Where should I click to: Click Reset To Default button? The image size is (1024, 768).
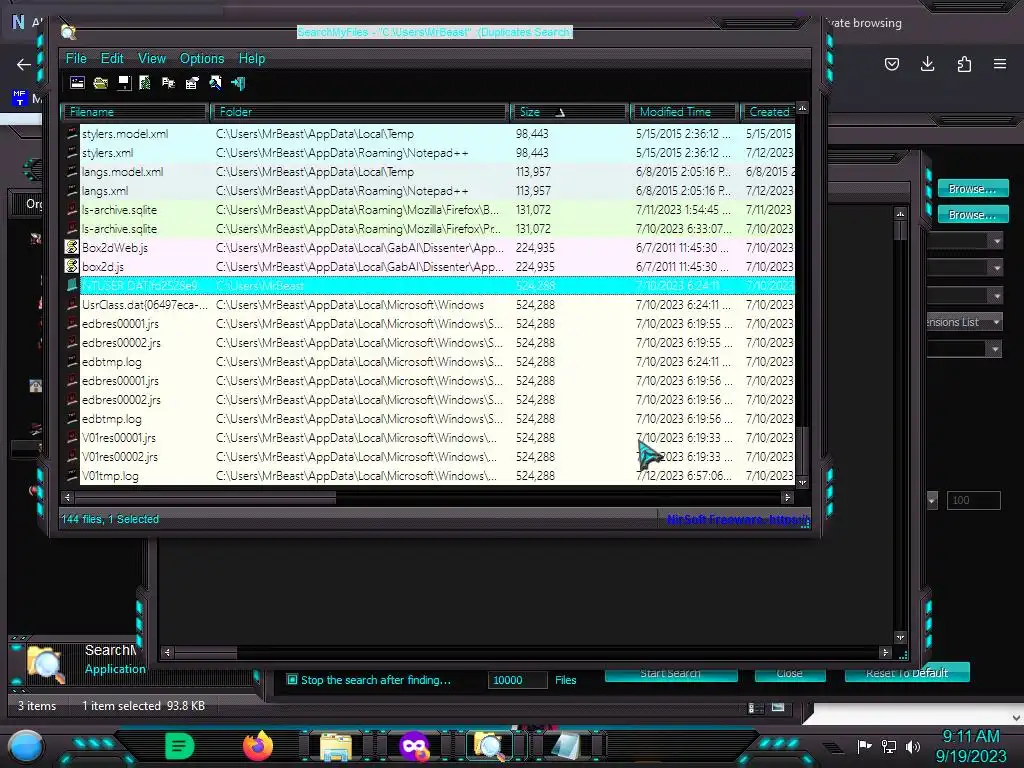point(906,673)
